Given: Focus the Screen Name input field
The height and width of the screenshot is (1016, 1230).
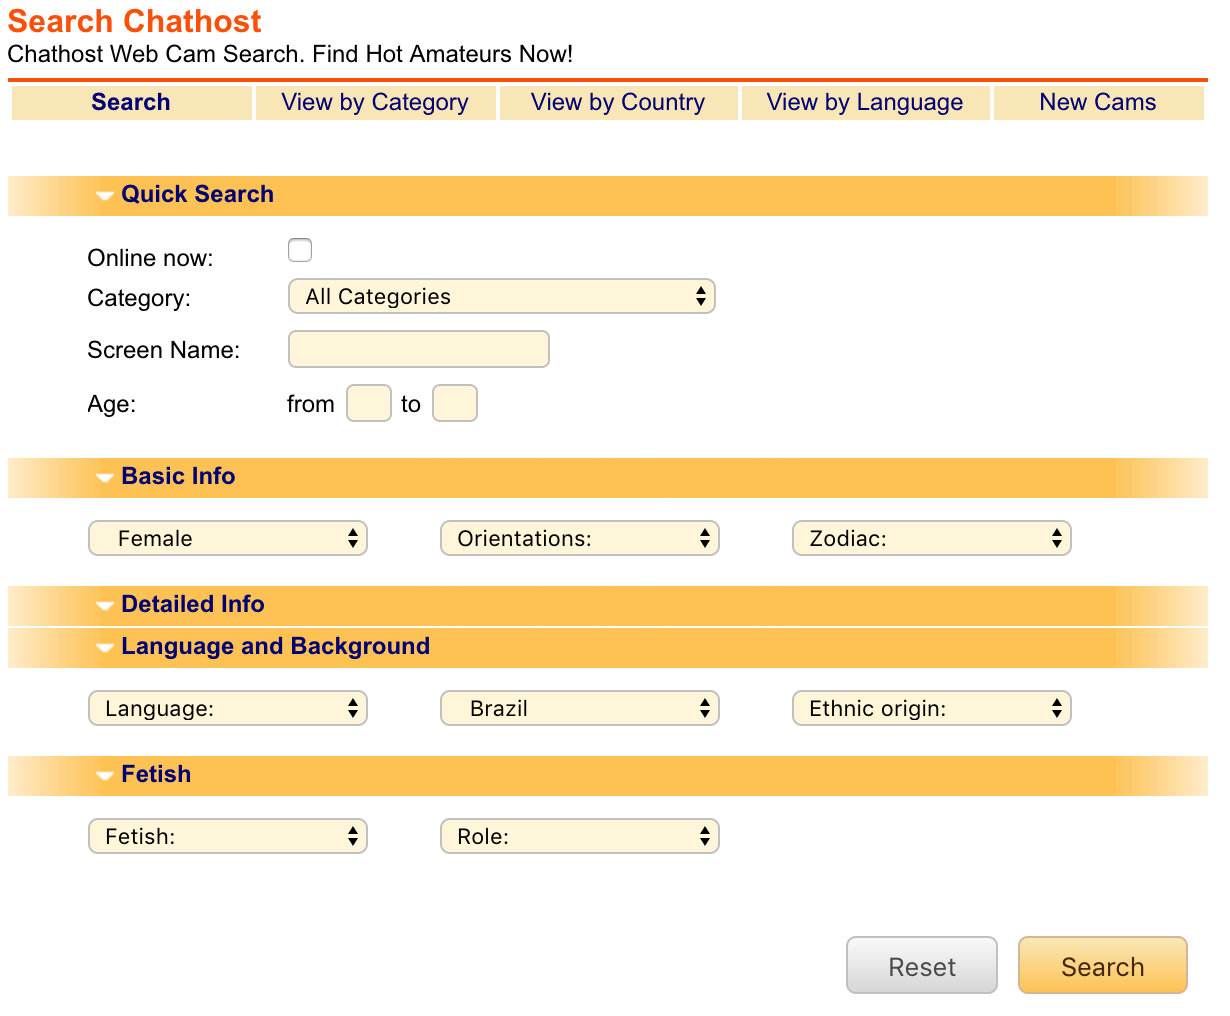Looking at the screenshot, I should coord(419,349).
